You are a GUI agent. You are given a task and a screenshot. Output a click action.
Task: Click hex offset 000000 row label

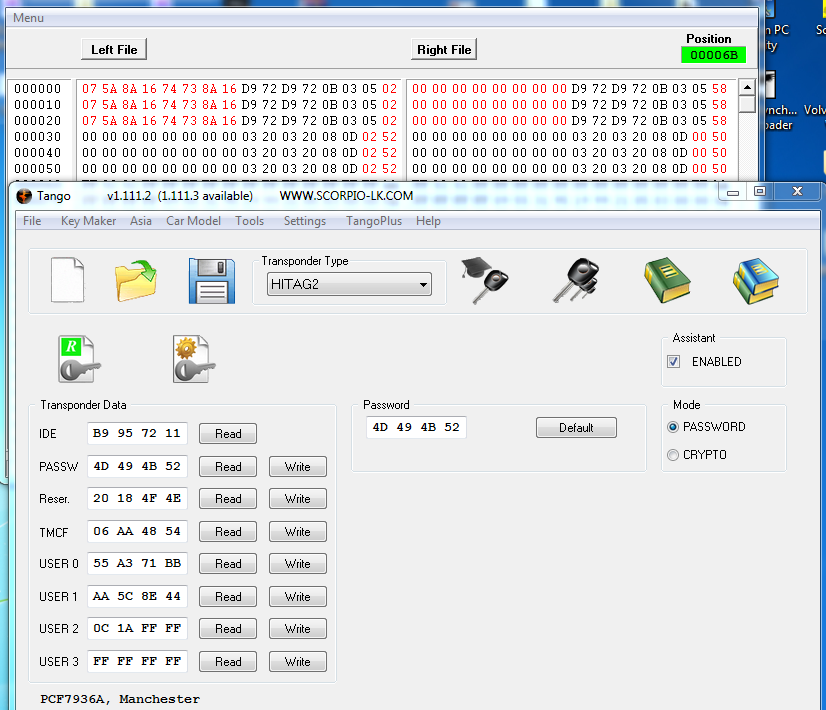38,88
